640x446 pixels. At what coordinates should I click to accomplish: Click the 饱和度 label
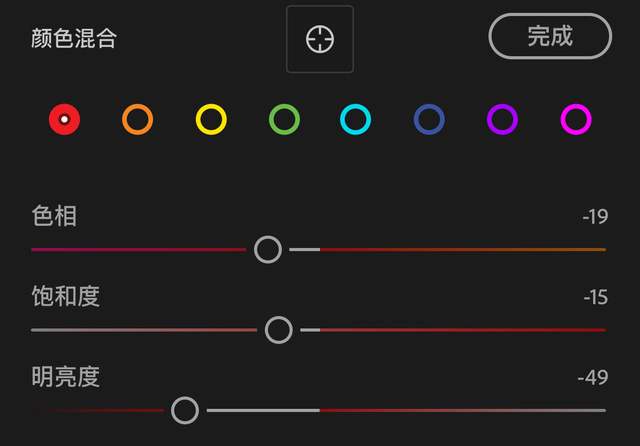point(65,296)
